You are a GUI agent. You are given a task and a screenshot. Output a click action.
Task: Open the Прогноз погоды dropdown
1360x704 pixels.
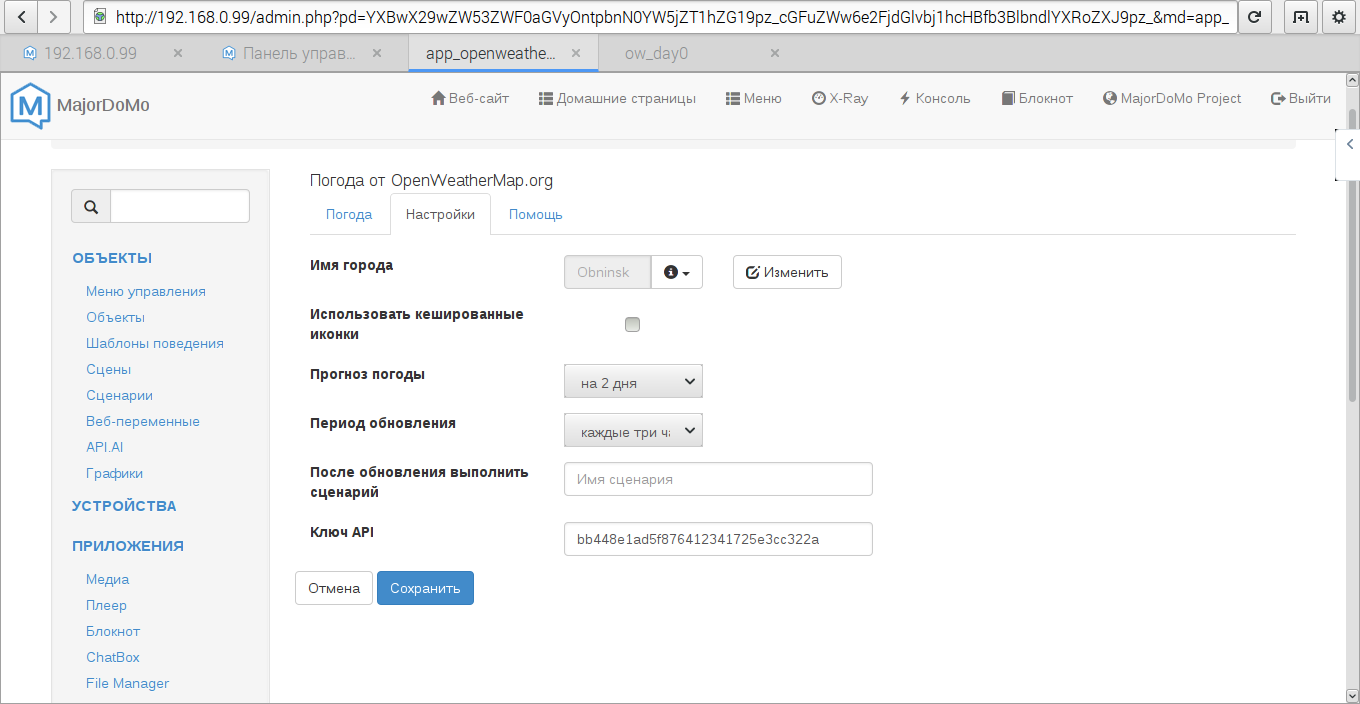click(x=634, y=381)
